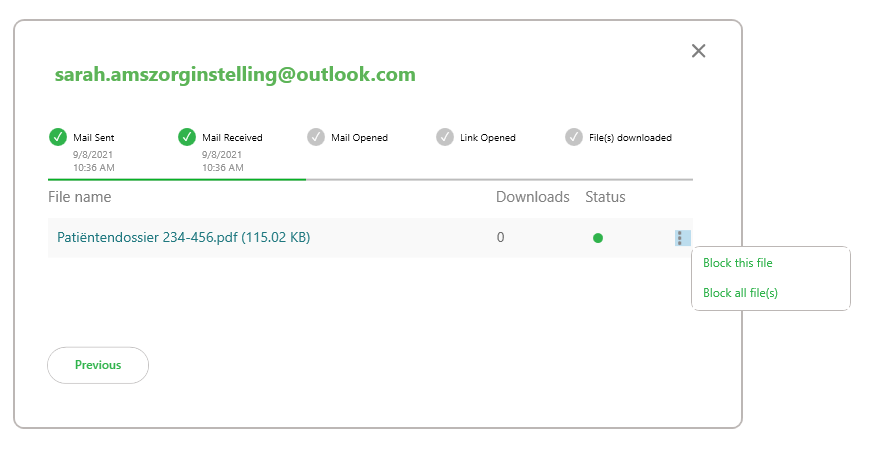Click the Mail Sent green checkmark icon
Screen dimensions: 886x465
58,137
